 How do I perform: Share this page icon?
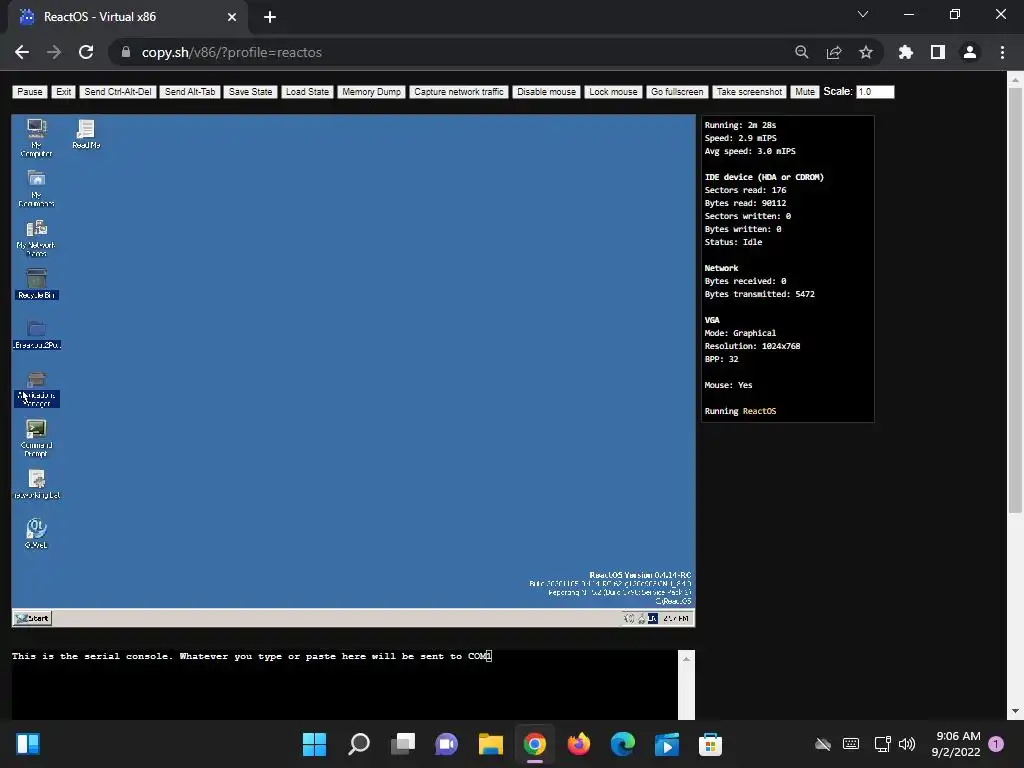point(834,52)
